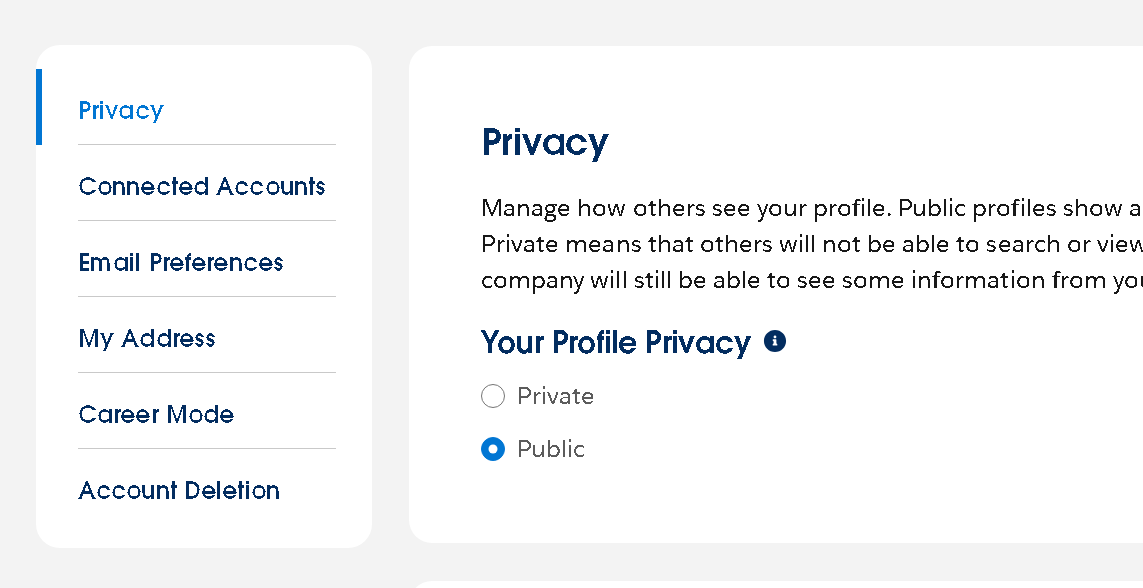Open the Connected Accounts section
The width and height of the screenshot is (1143, 588).
pyautogui.click(x=202, y=186)
